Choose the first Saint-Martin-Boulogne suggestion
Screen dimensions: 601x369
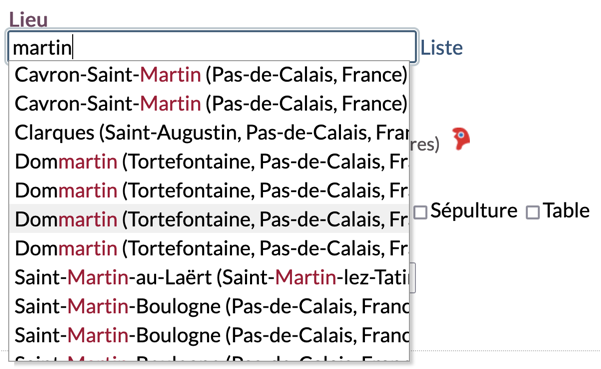point(209,306)
